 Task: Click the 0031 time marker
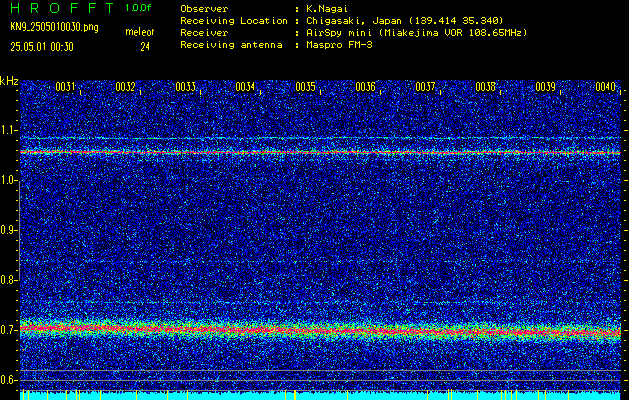pos(65,87)
